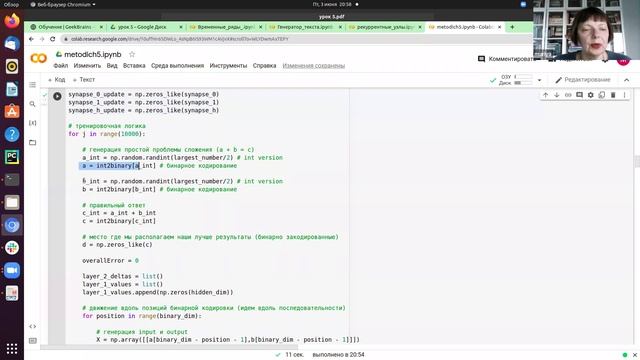Image resolution: width=640 pixels, height=360 pixels.
Task: Switch to the Обучение GeekBrains tab
Action: coord(63,27)
